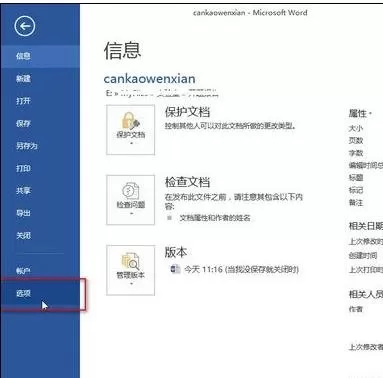Click the 标记 property label
The width and height of the screenshot is (383, 378).
tap(356, 190)
